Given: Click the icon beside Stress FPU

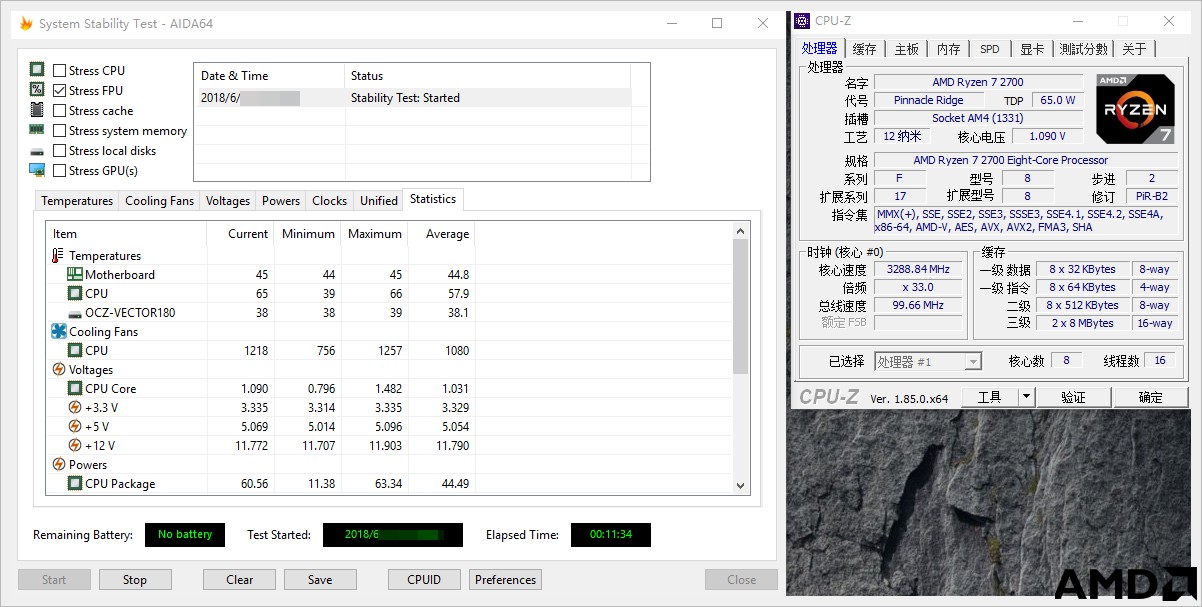Looking at the screenshot, I should tap(37, 90).
